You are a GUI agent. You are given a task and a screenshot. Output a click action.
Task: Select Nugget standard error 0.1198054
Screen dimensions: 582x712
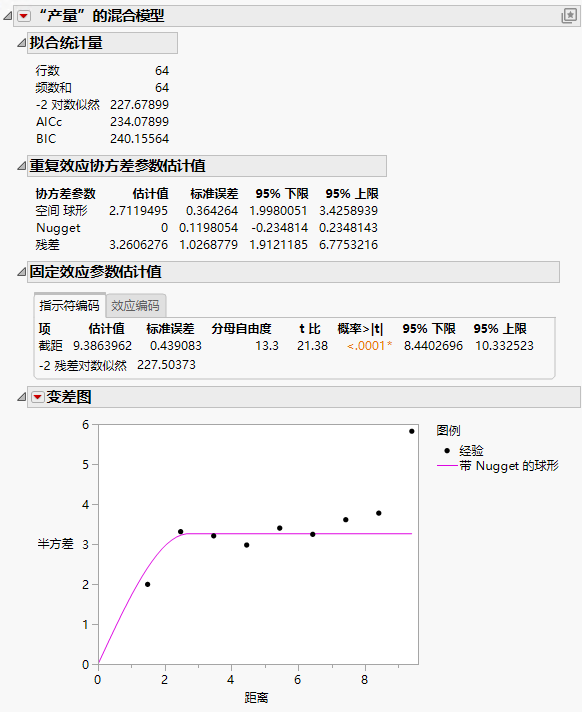click(208, 228)
